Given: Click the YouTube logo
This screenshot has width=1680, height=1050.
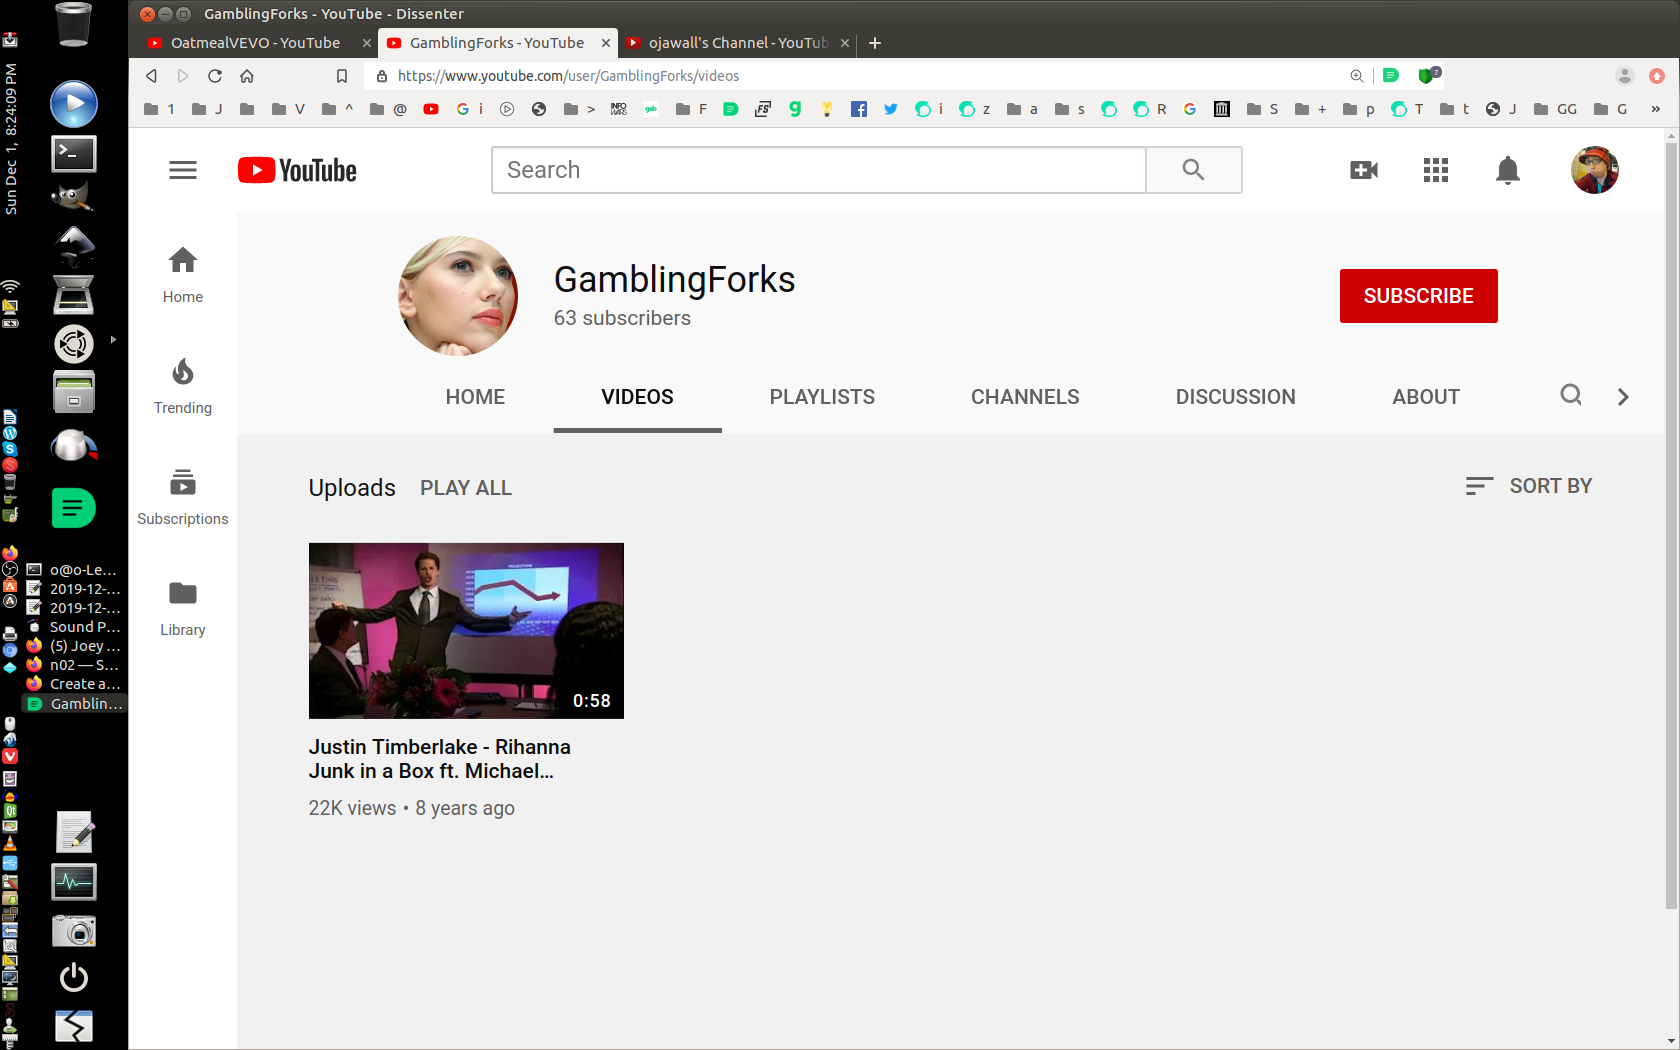Looking at the screenshot, I should click(x=297, y=170).
